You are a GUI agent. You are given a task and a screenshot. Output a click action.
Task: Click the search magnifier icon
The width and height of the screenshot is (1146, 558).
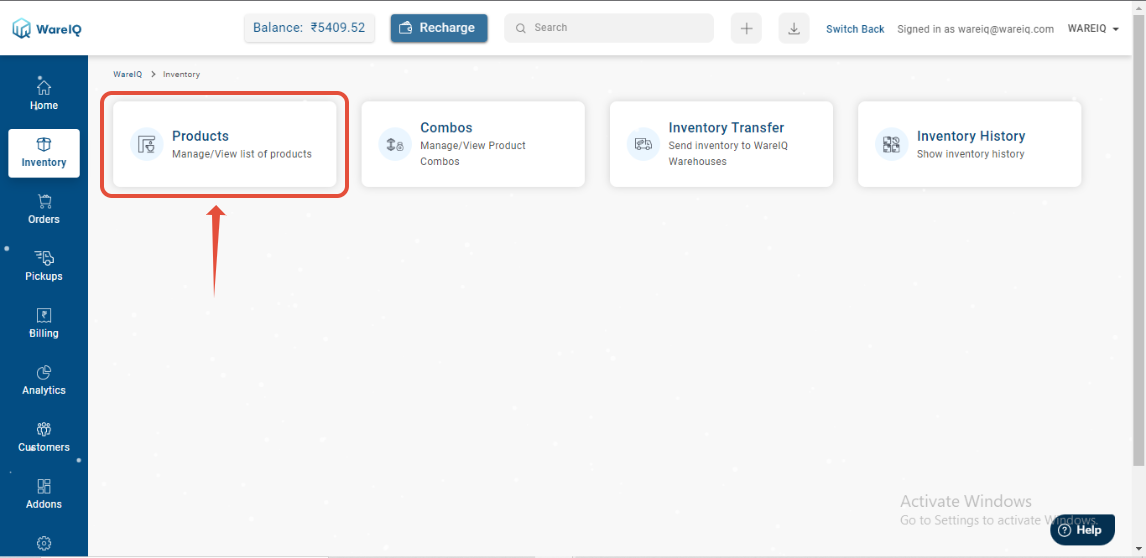click(521, 28)
